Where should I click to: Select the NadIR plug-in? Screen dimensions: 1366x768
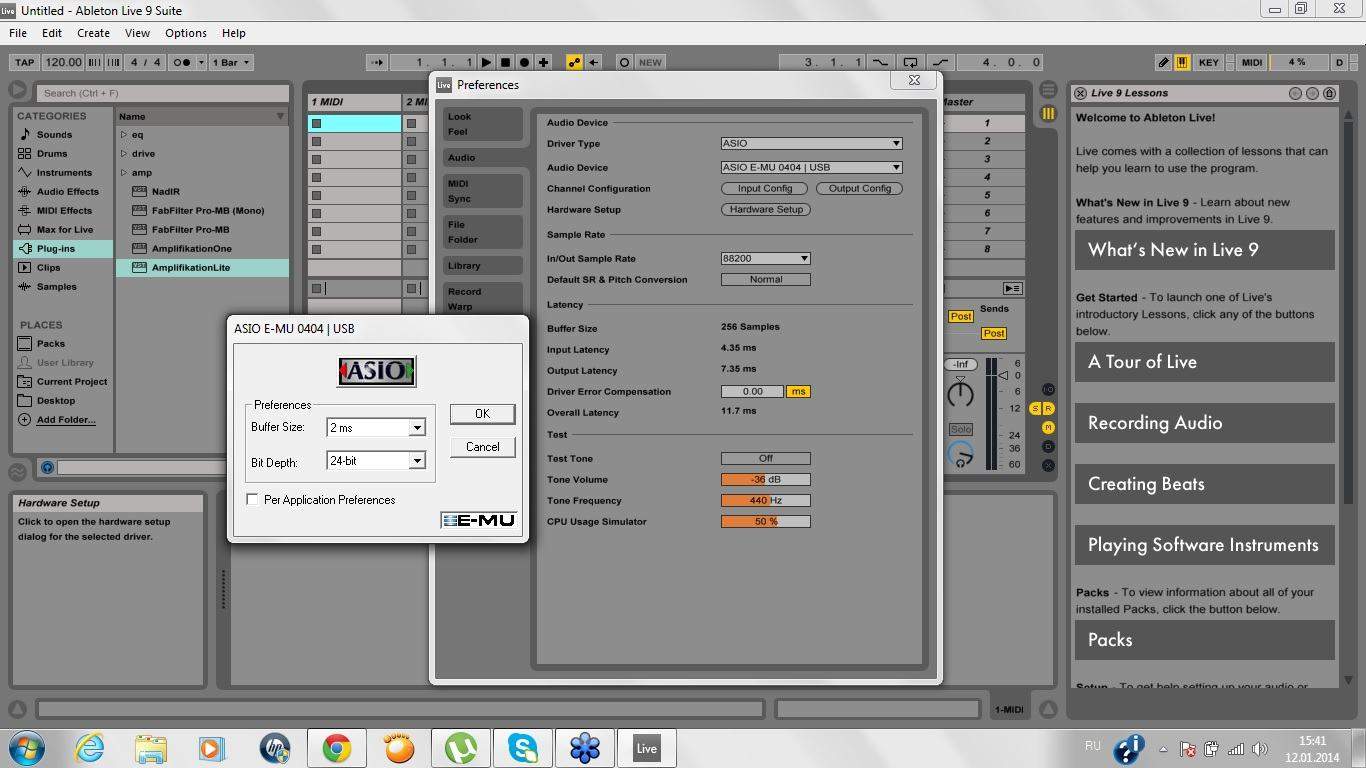pos(165,192)
